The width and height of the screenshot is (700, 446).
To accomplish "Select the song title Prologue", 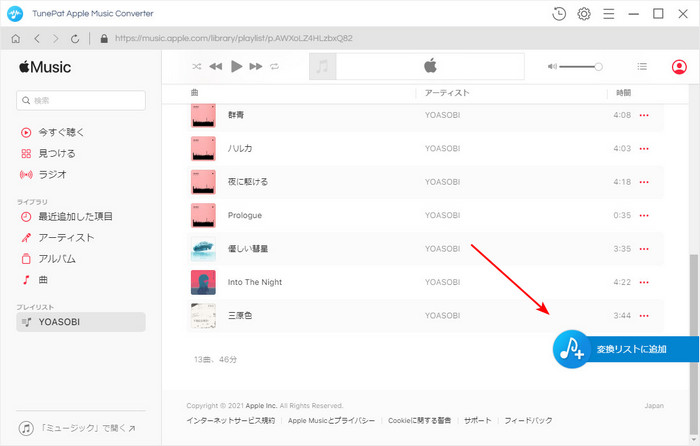I will (x=245, y=215).
